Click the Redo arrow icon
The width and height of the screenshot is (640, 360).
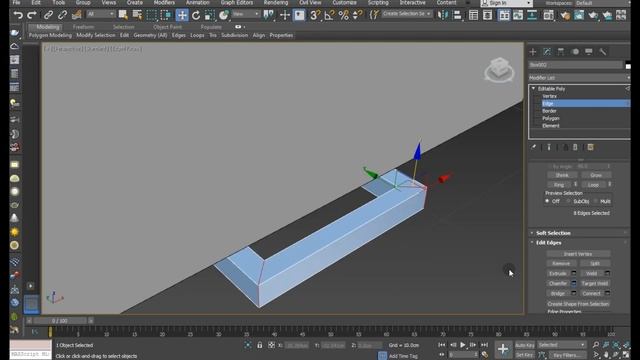pyautogui.click(x=32, y=15)
